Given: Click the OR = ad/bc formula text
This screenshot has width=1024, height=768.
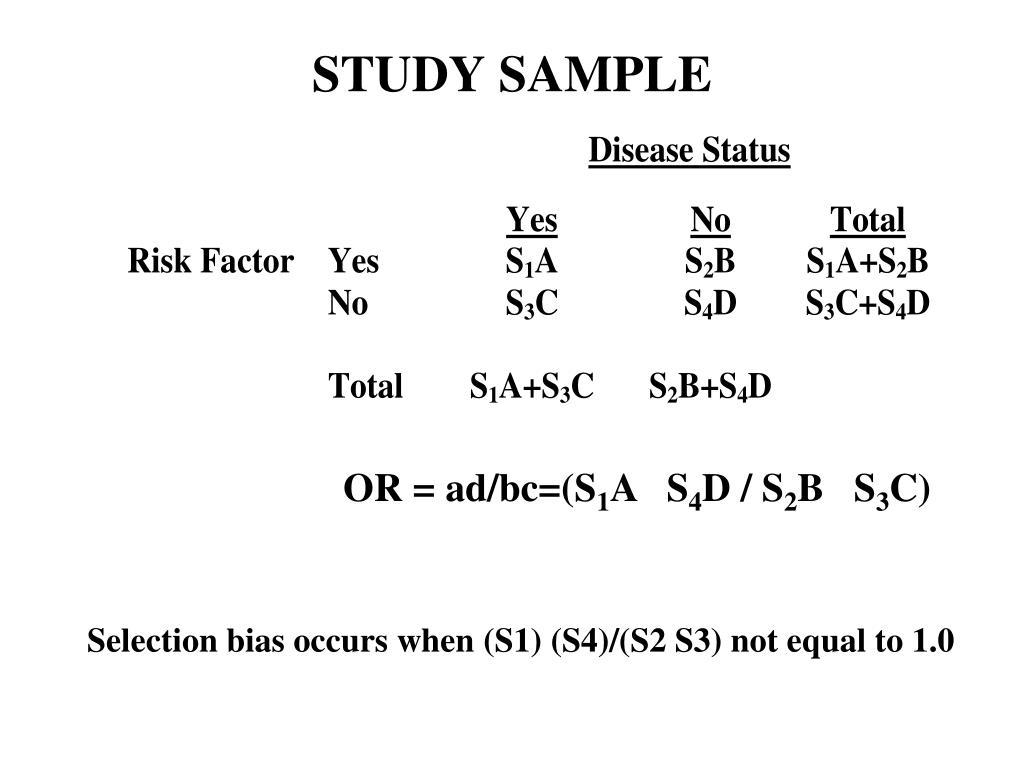Looking at the screenshot, I should tap(636, 490).
